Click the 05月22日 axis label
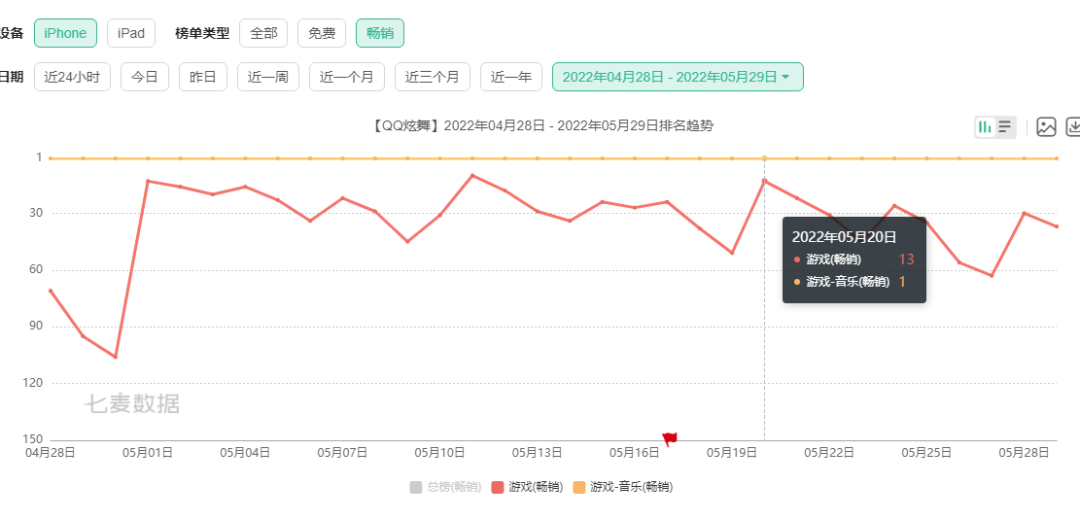 [x=829, y=453]
